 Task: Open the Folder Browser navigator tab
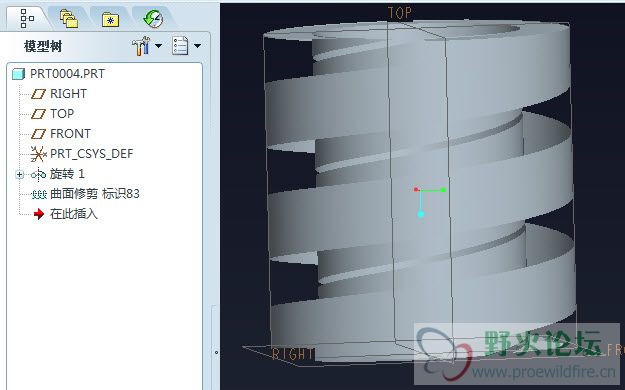tap(69, 18)
